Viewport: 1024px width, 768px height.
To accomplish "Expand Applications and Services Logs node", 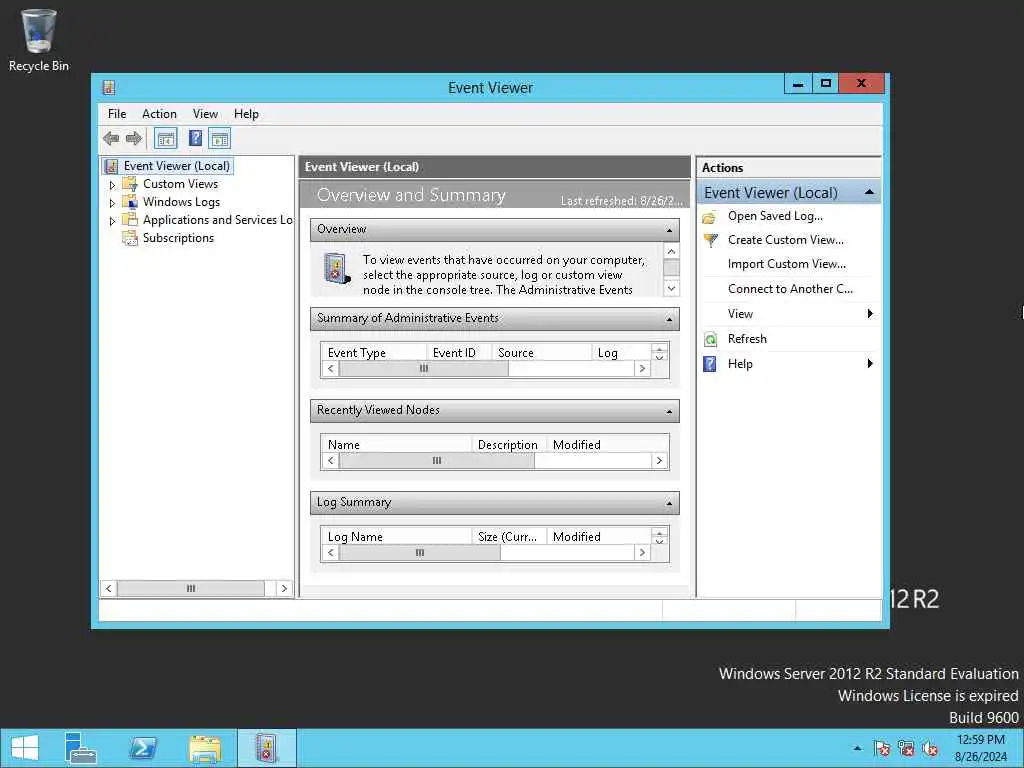I will pos(112,221).
